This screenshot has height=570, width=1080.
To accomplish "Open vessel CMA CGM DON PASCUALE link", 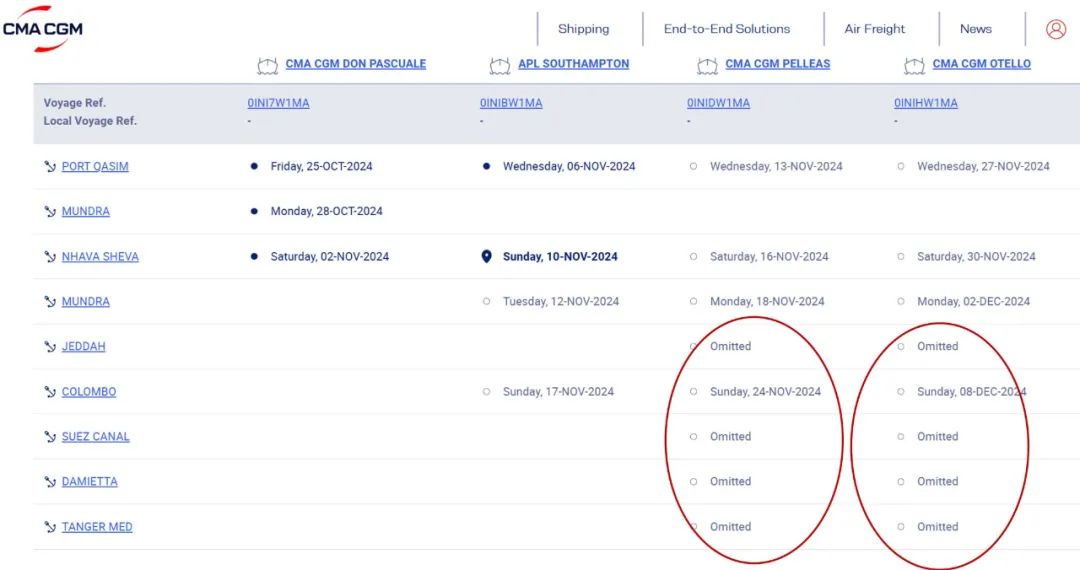I will (x=356, y=64).
